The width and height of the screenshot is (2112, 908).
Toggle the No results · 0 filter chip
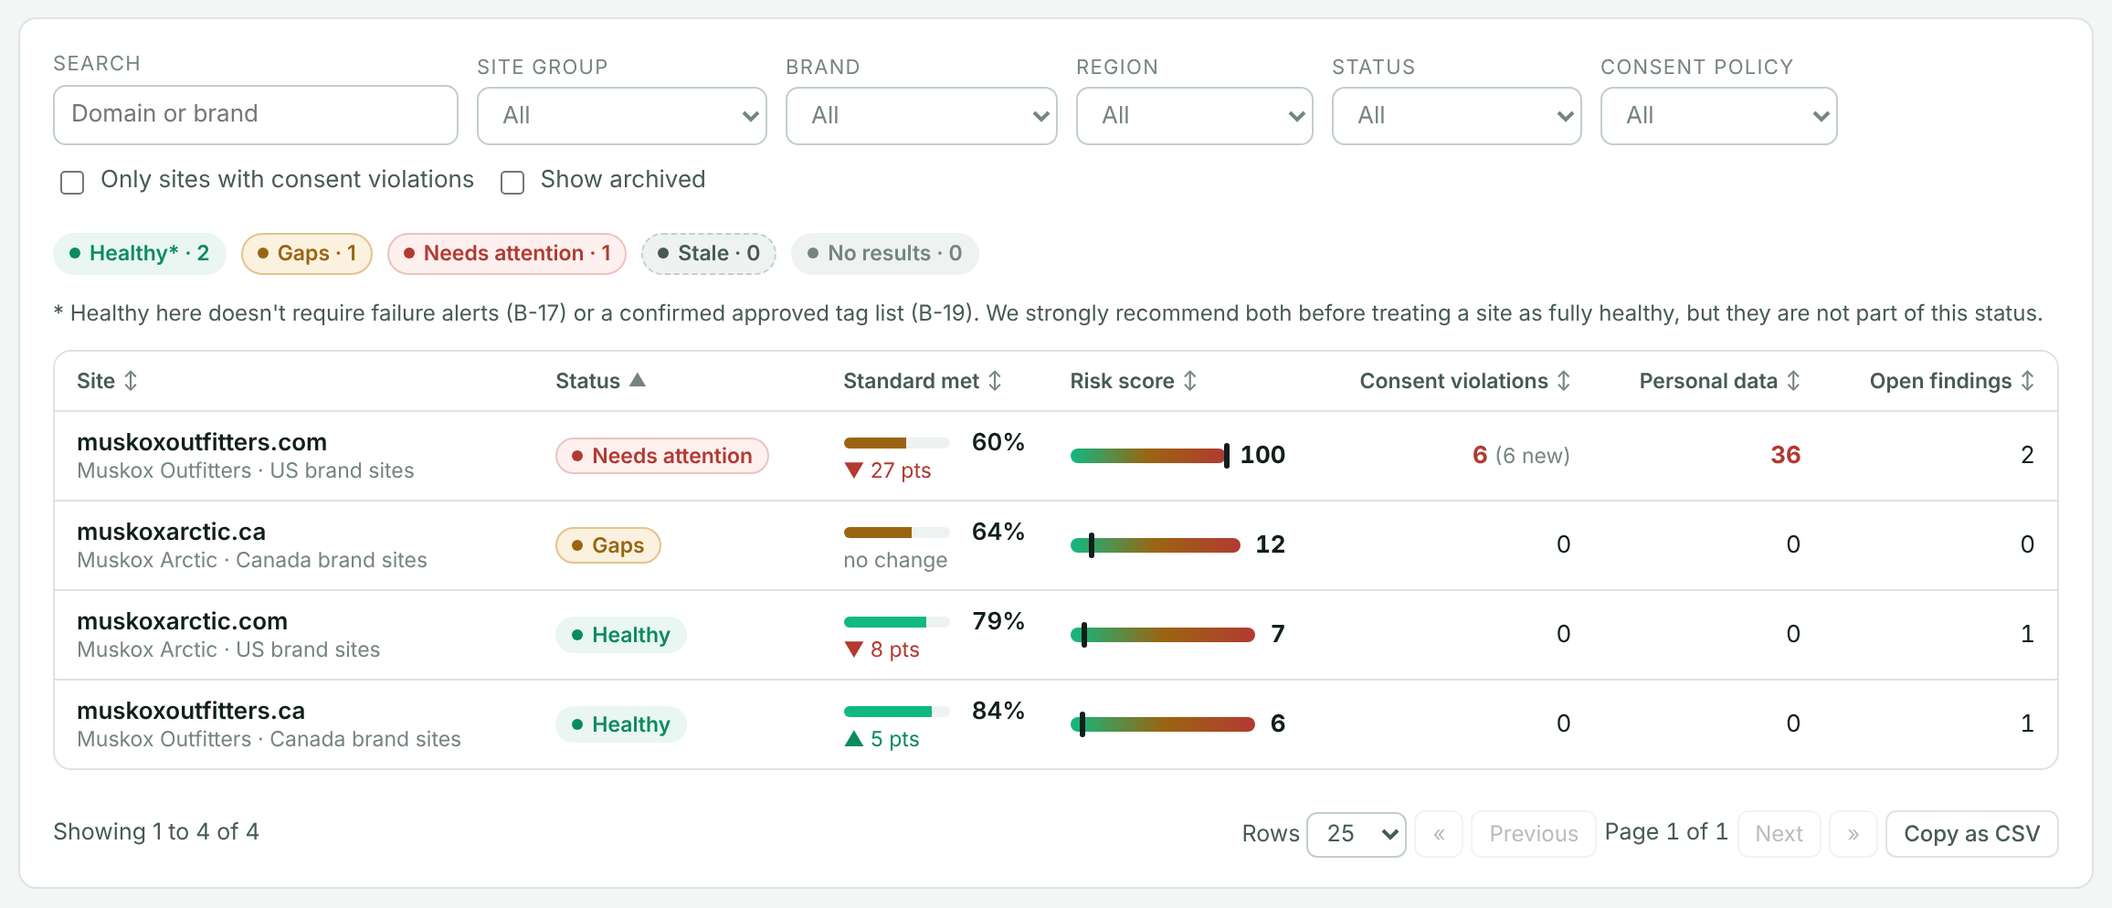coord(885,253)
